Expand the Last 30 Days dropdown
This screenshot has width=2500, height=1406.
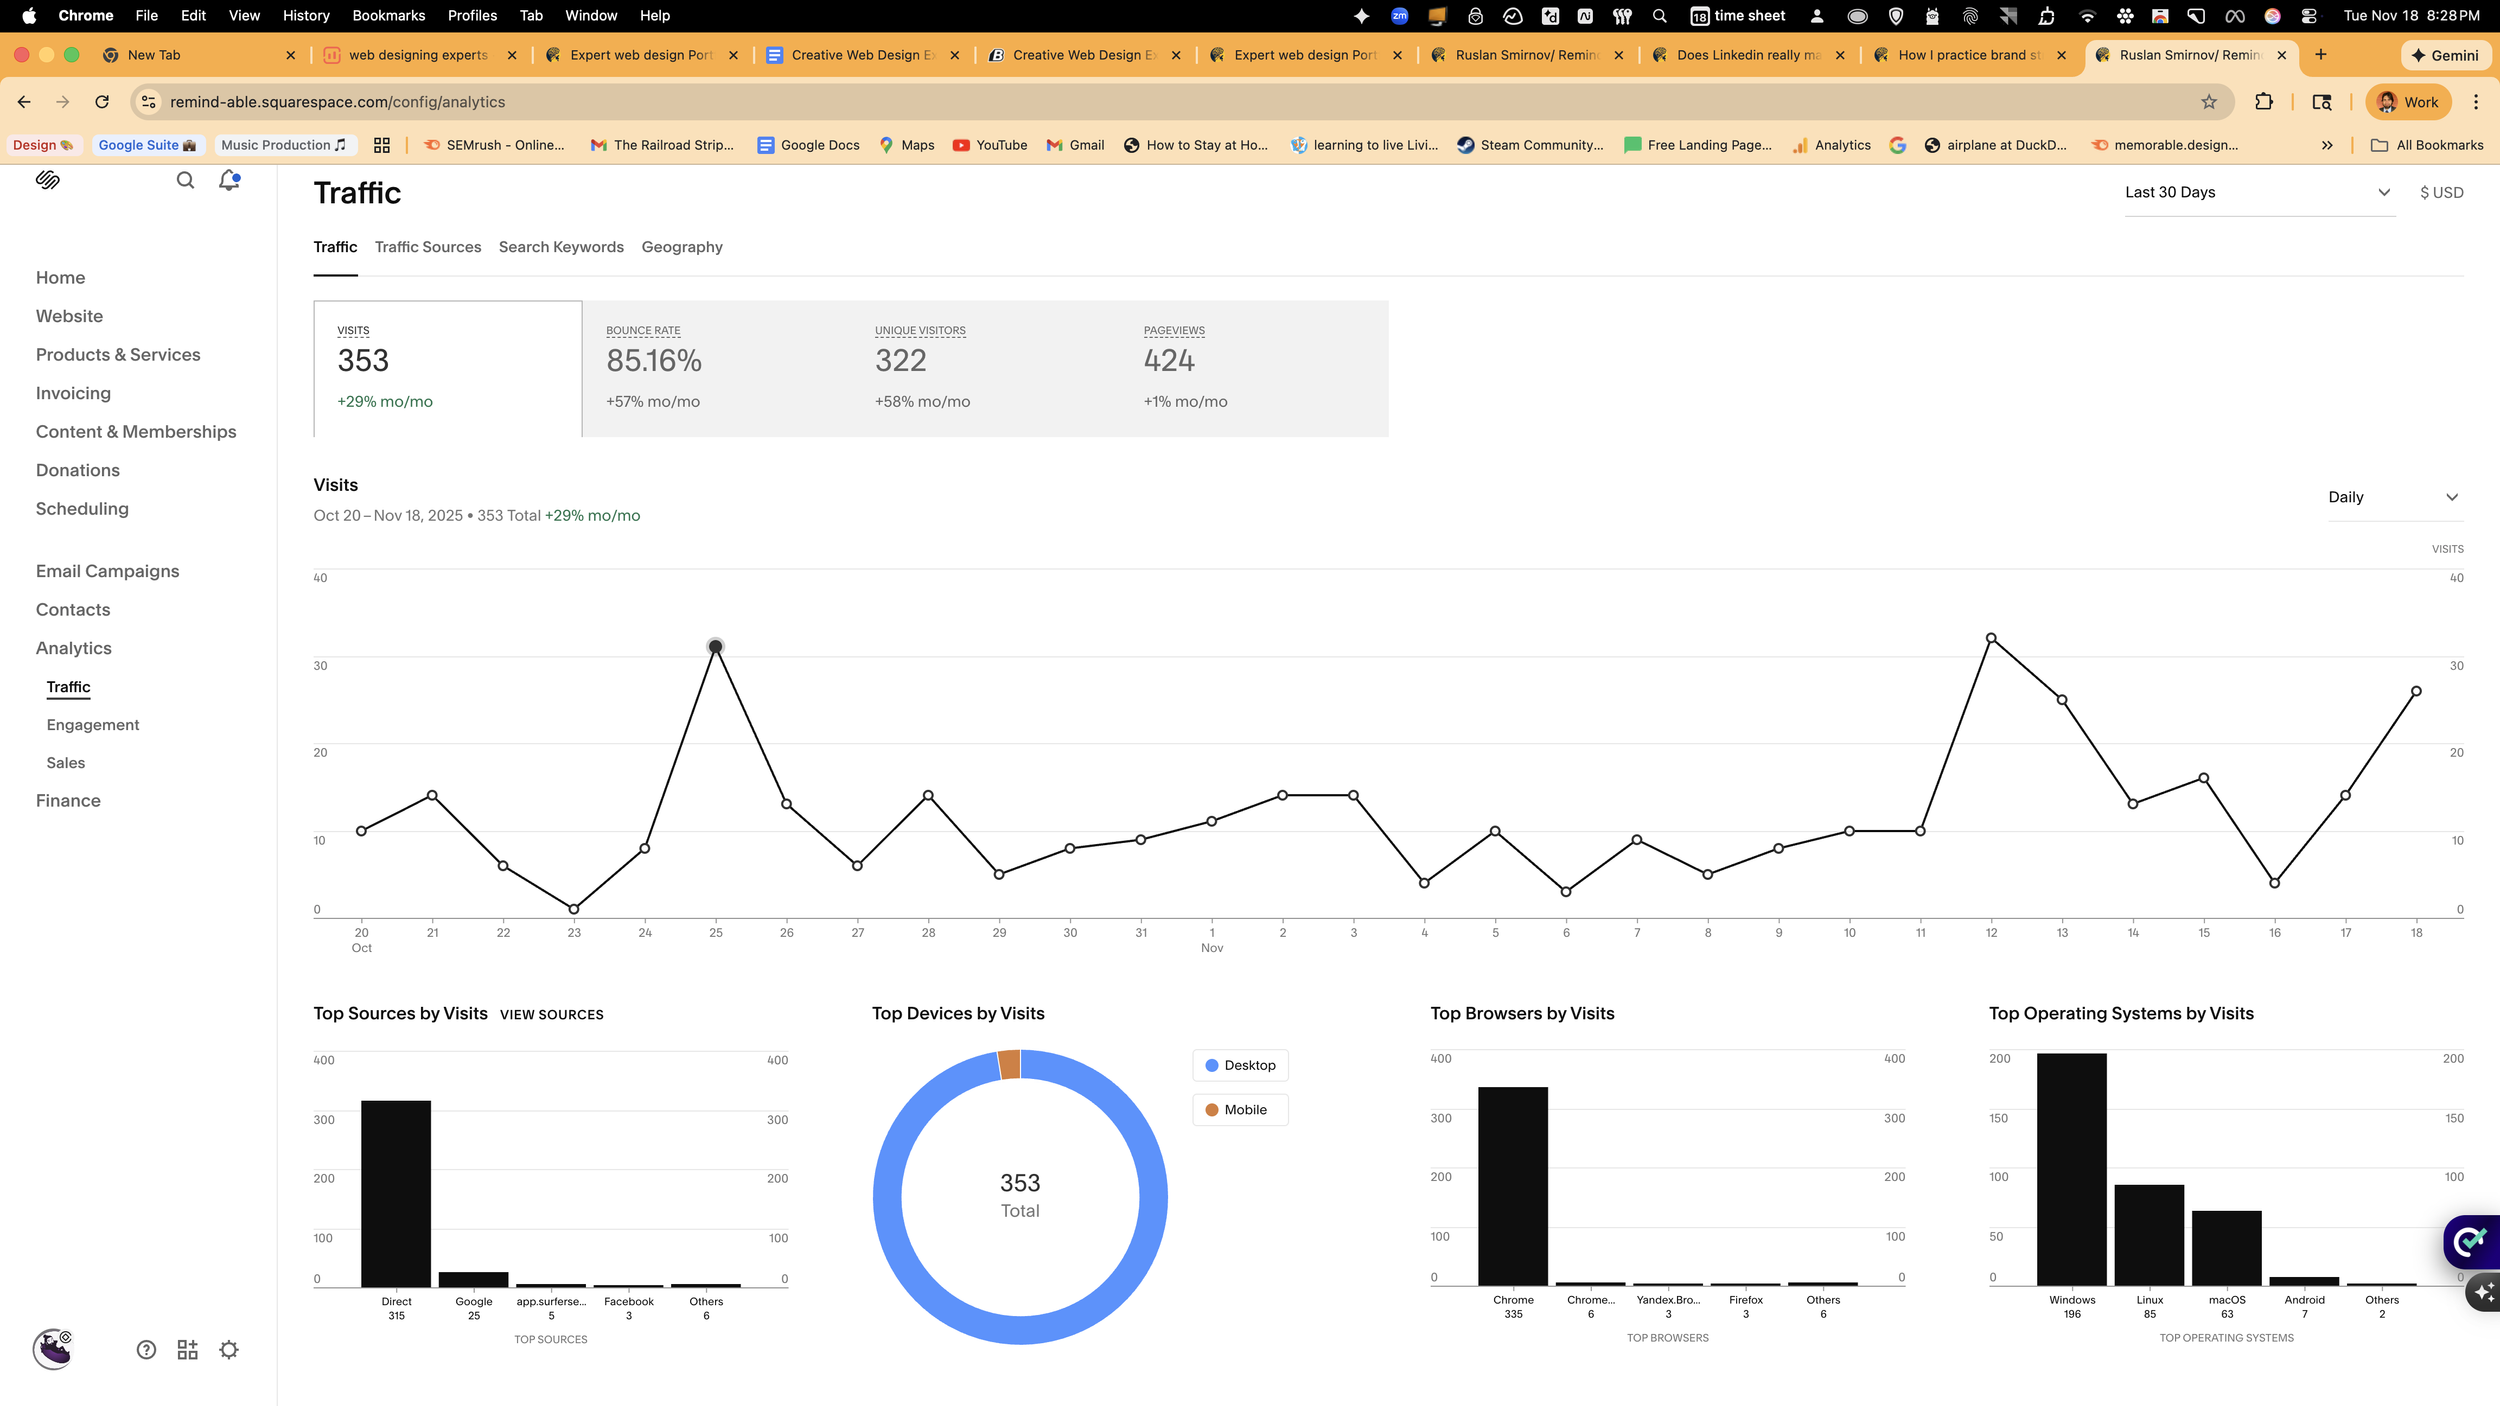click(x=2258, y=192)
